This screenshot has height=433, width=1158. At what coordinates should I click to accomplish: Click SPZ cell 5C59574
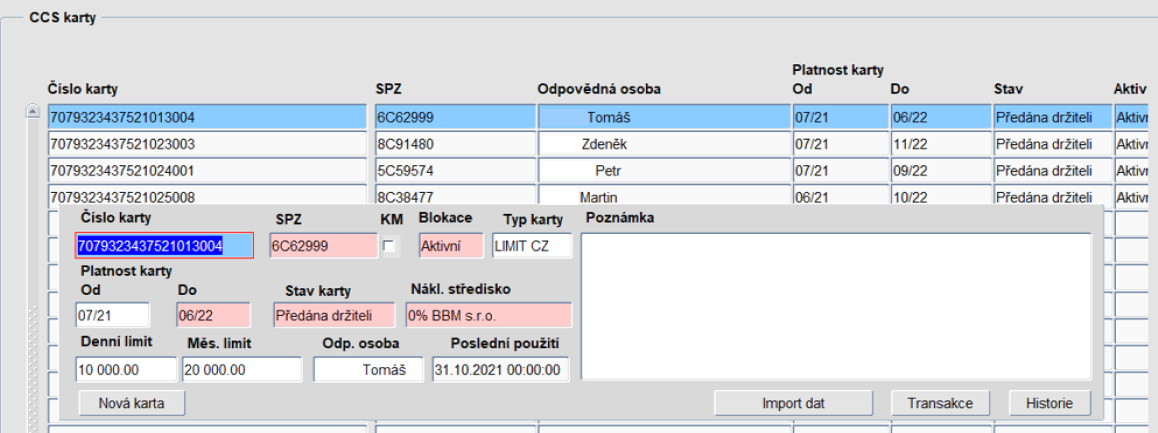(x=455, y=171)
